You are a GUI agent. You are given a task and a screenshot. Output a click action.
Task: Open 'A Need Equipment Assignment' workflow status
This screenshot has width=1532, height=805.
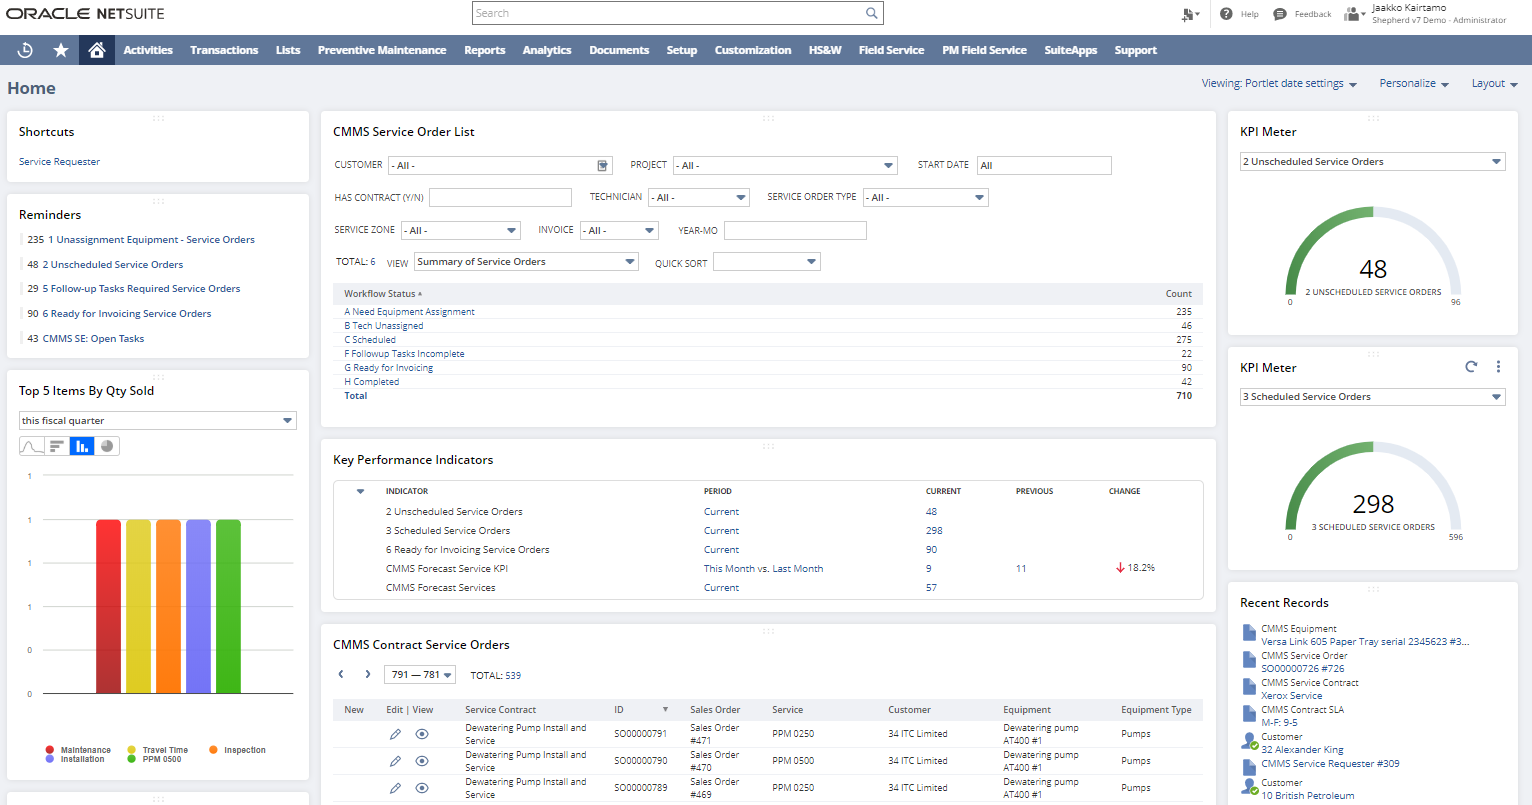point(410,312)
